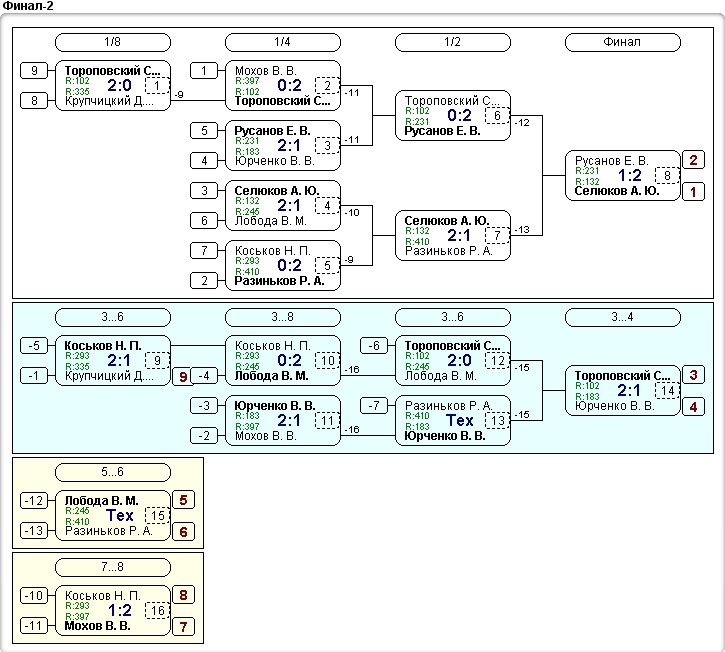Click Мохов В. В. in match 16

97,626
